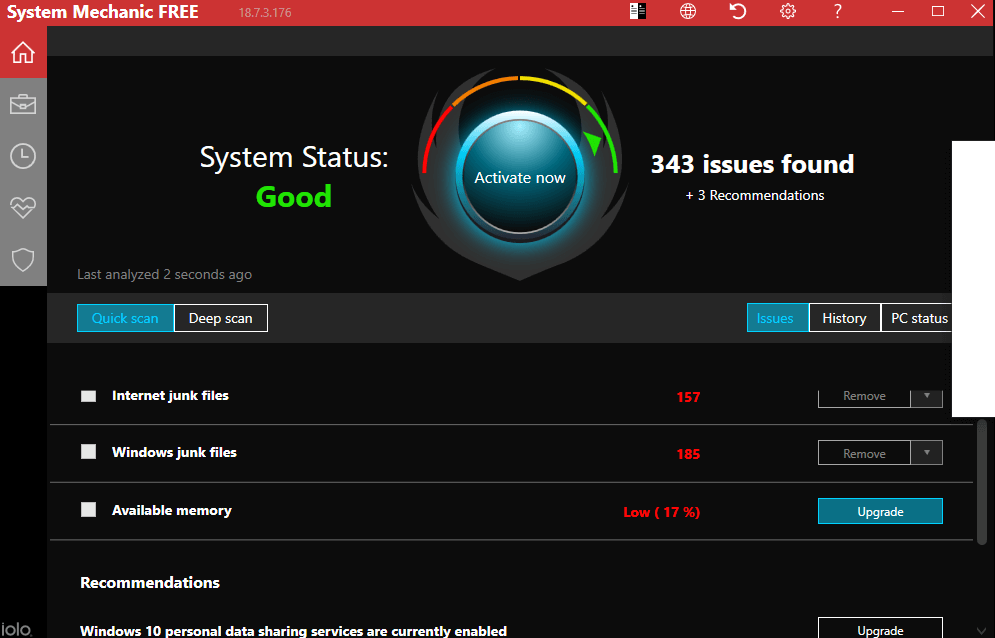The image size is (995, 638).
Task: Click the 185 issue count
Action: tap(689, 455)
